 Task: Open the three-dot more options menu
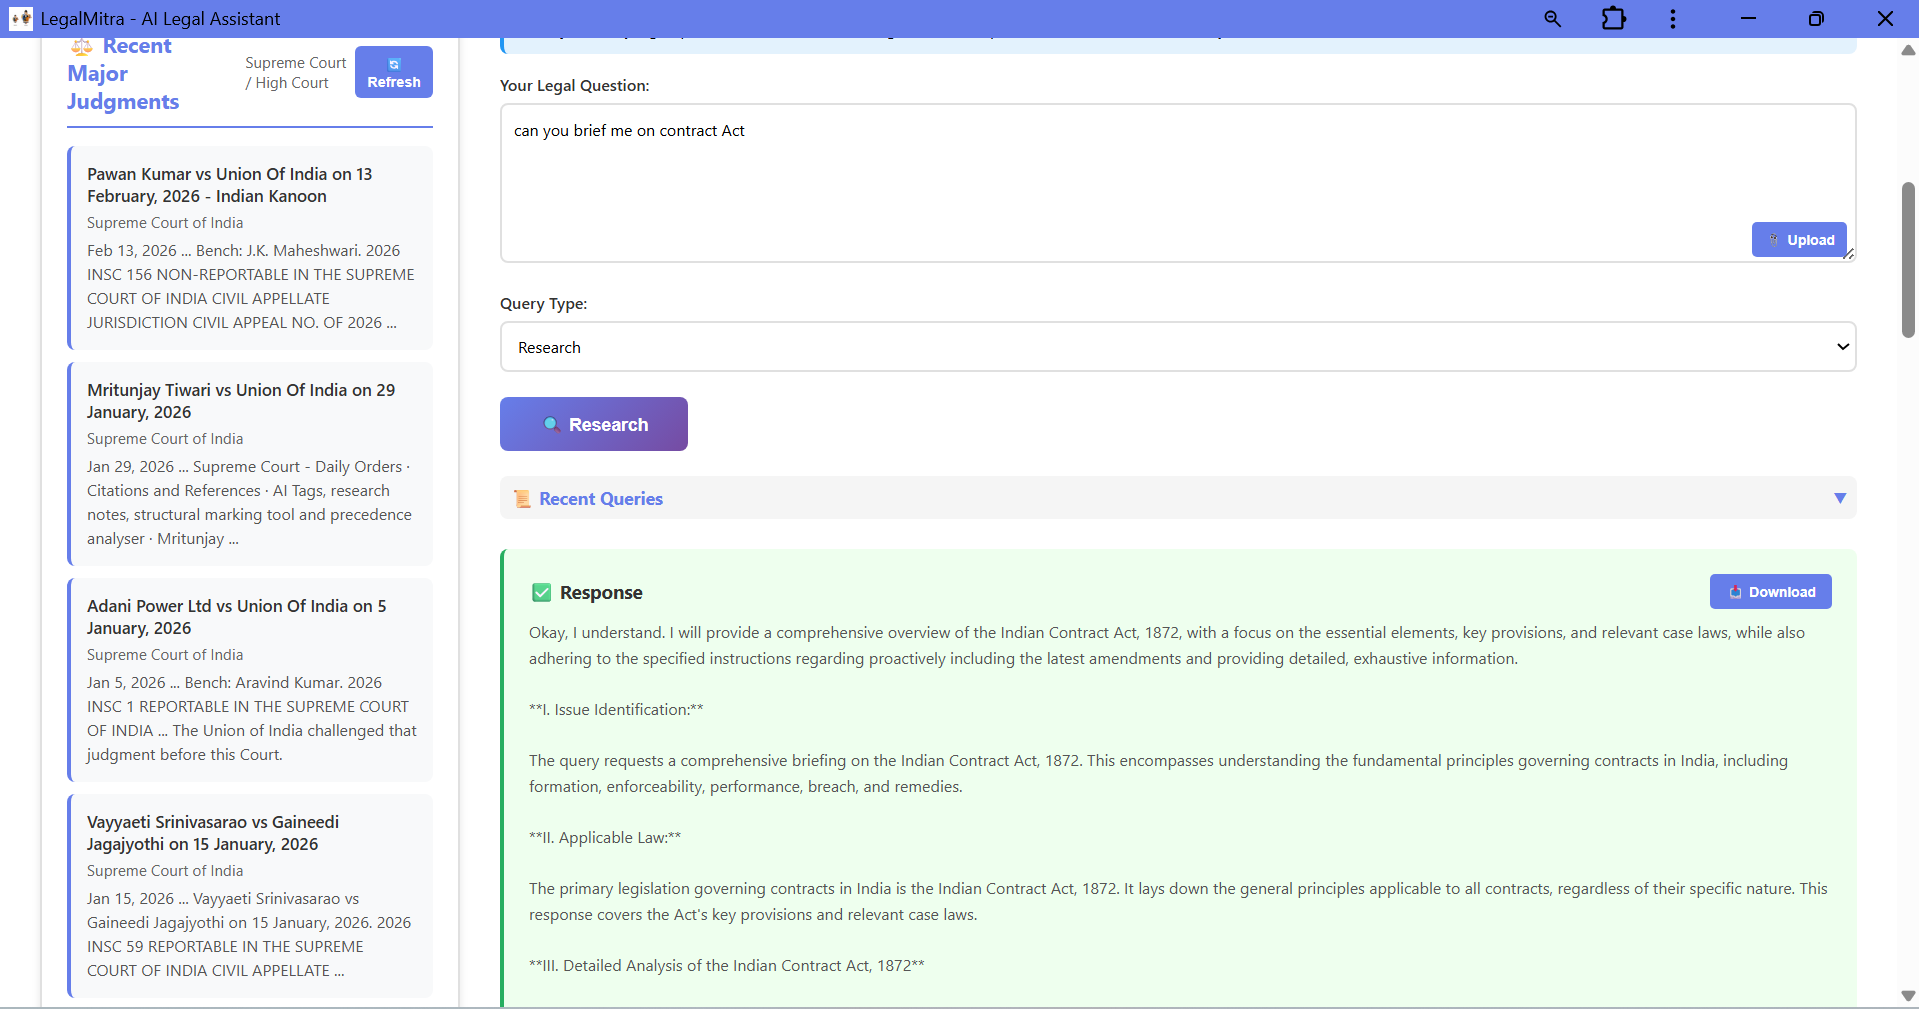(1672, 19)
